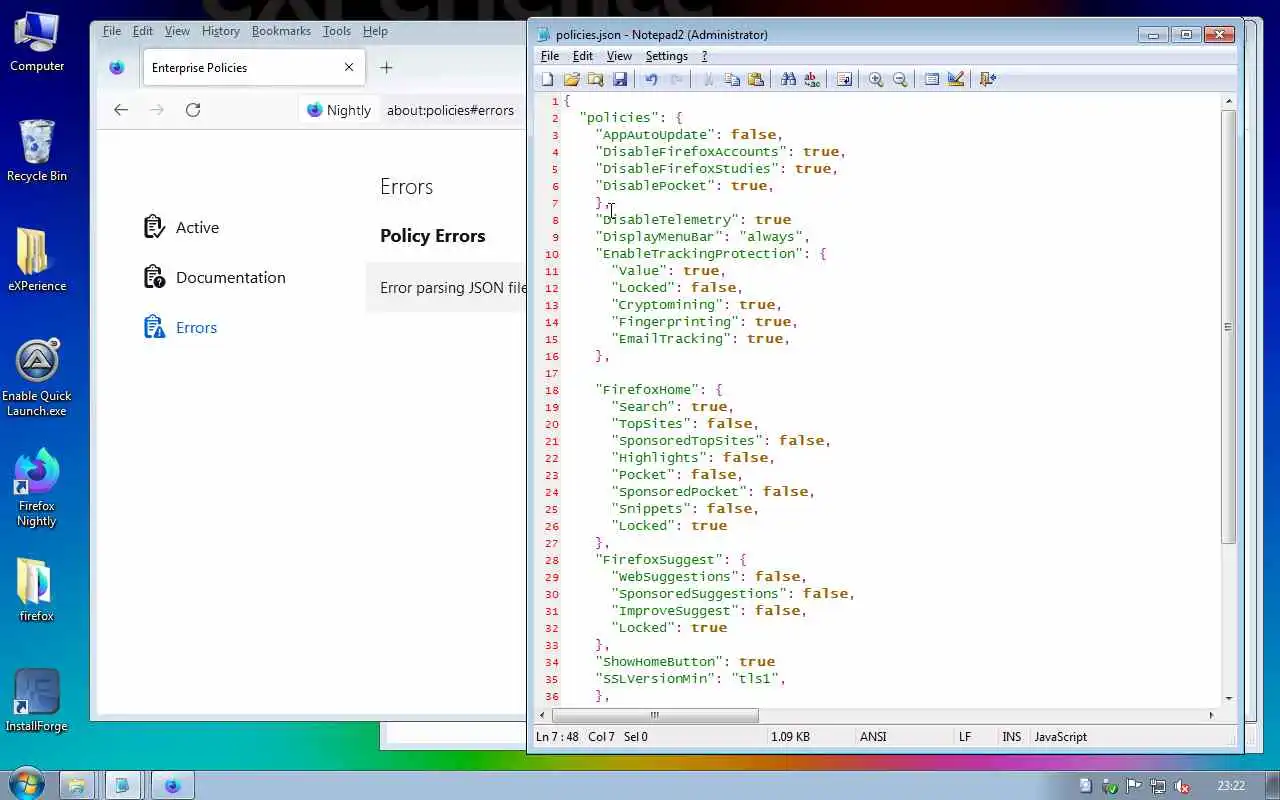
Task: Click the ANSI encoding in status bar
Action: [873, 737]
